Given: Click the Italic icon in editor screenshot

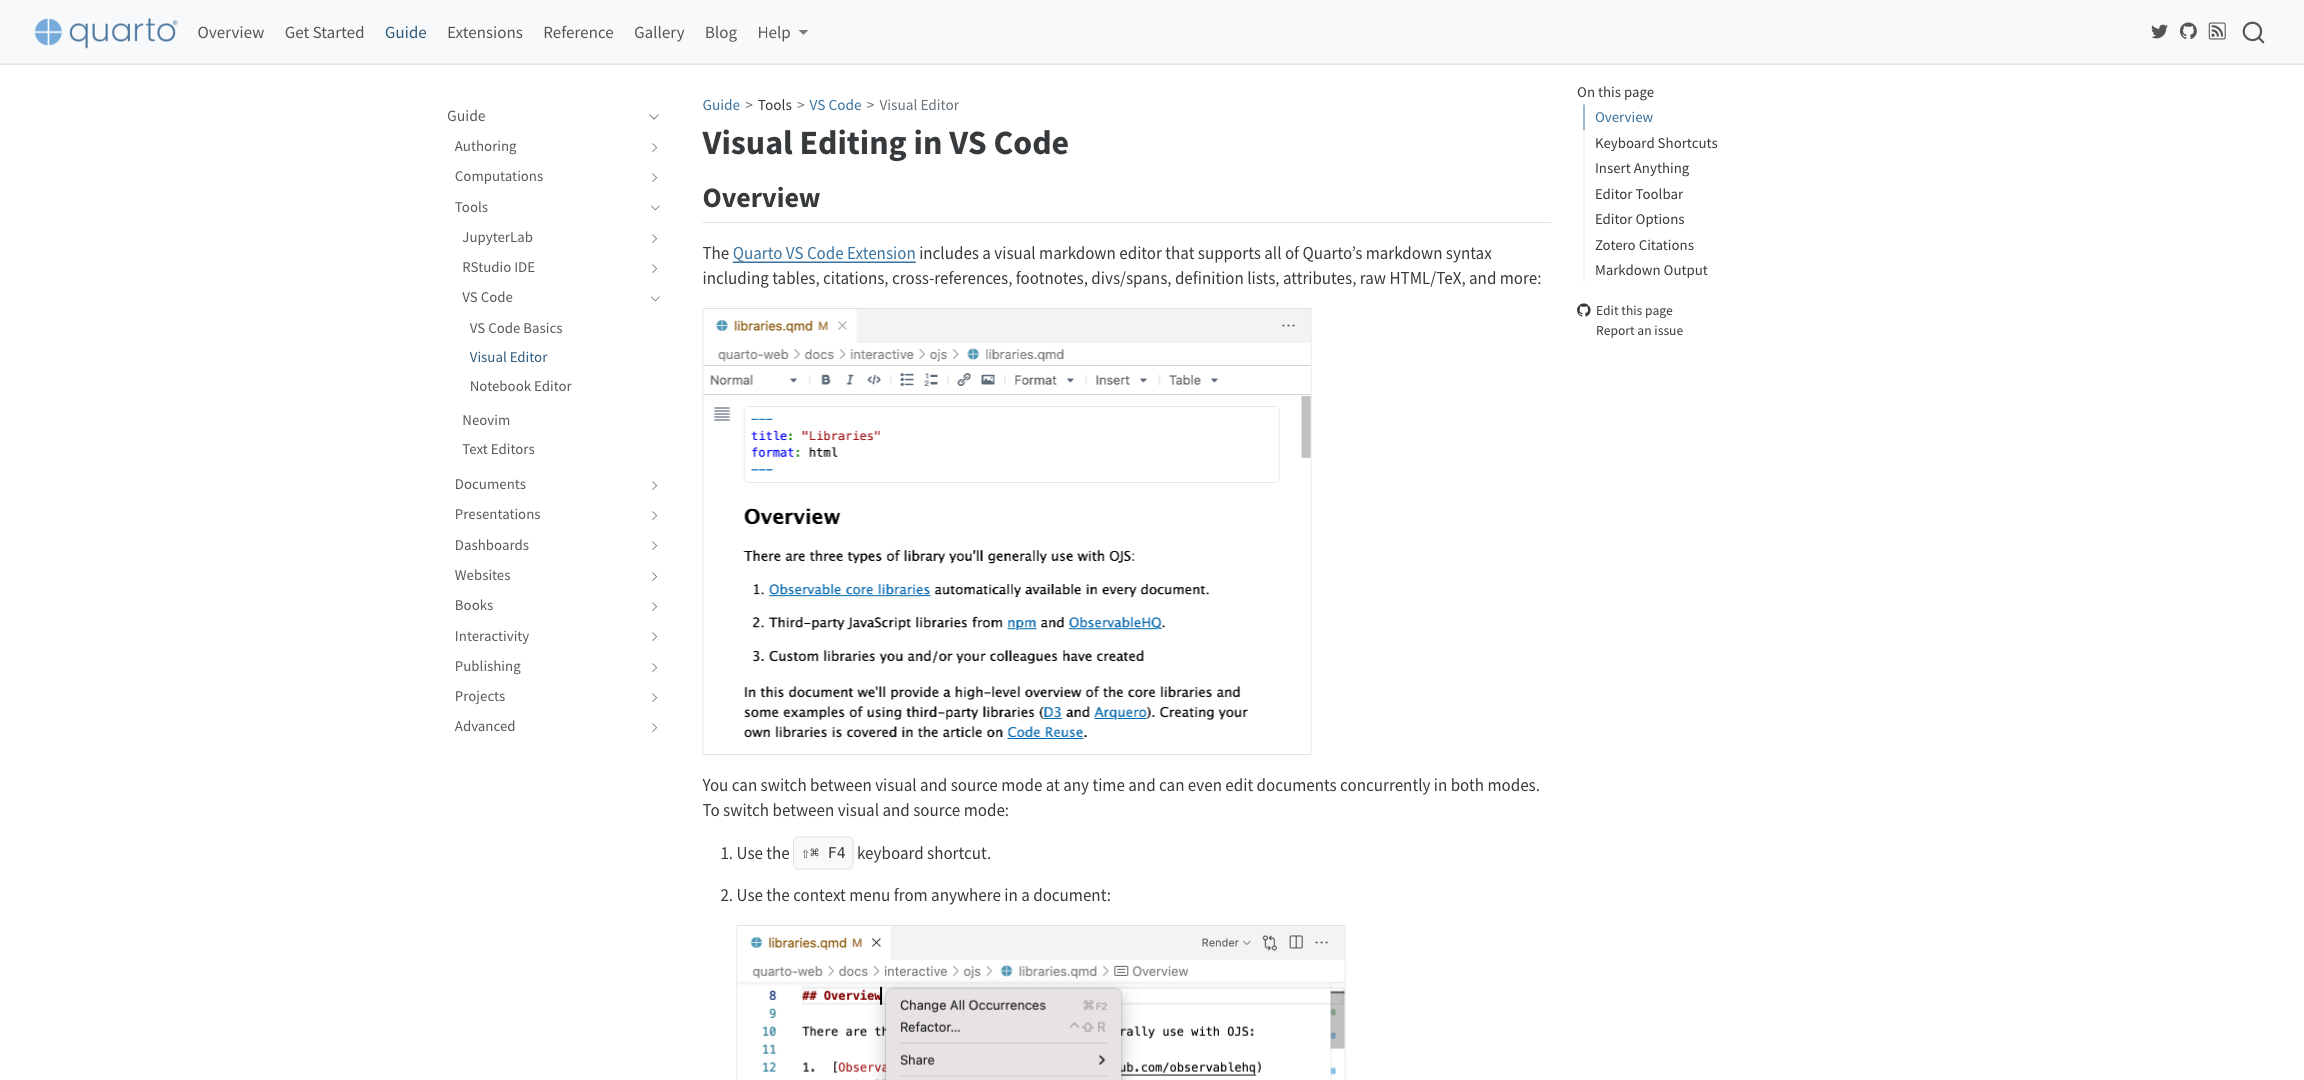Looking at the screenshot, I should (x=850, y=380).
